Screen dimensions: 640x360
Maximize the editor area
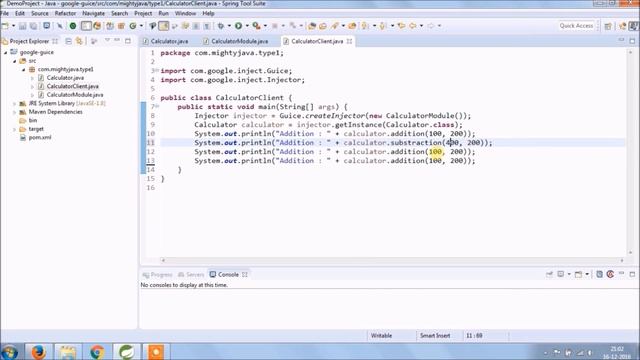pyautogui.click(x=632, y=41)
